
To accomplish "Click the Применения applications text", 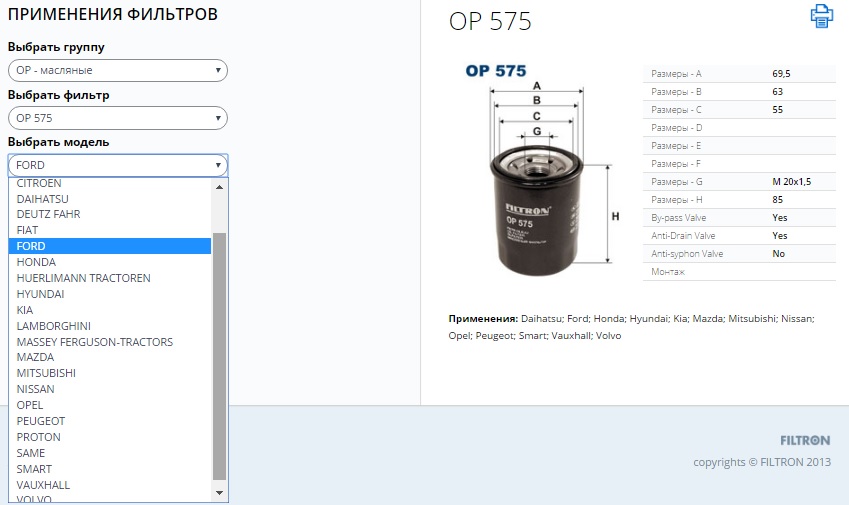I will (631, 327).
